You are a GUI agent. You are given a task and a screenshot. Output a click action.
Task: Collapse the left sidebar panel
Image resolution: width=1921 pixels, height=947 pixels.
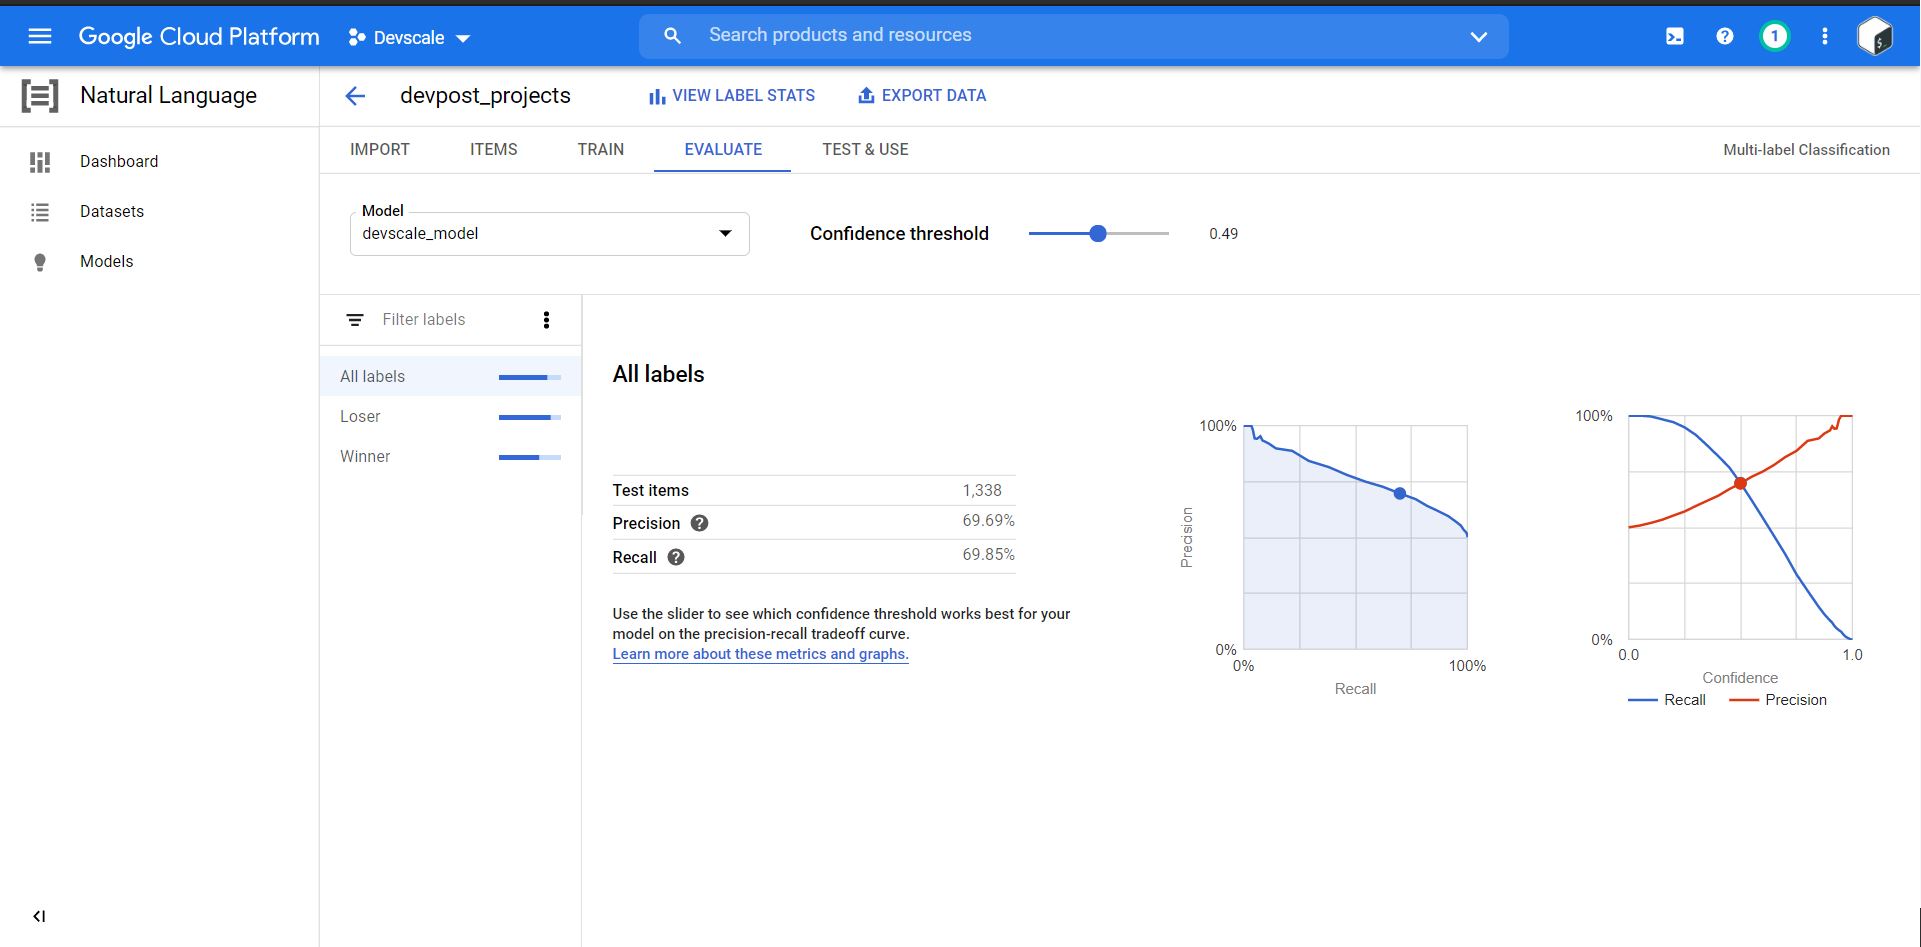[x=39, y=916]
